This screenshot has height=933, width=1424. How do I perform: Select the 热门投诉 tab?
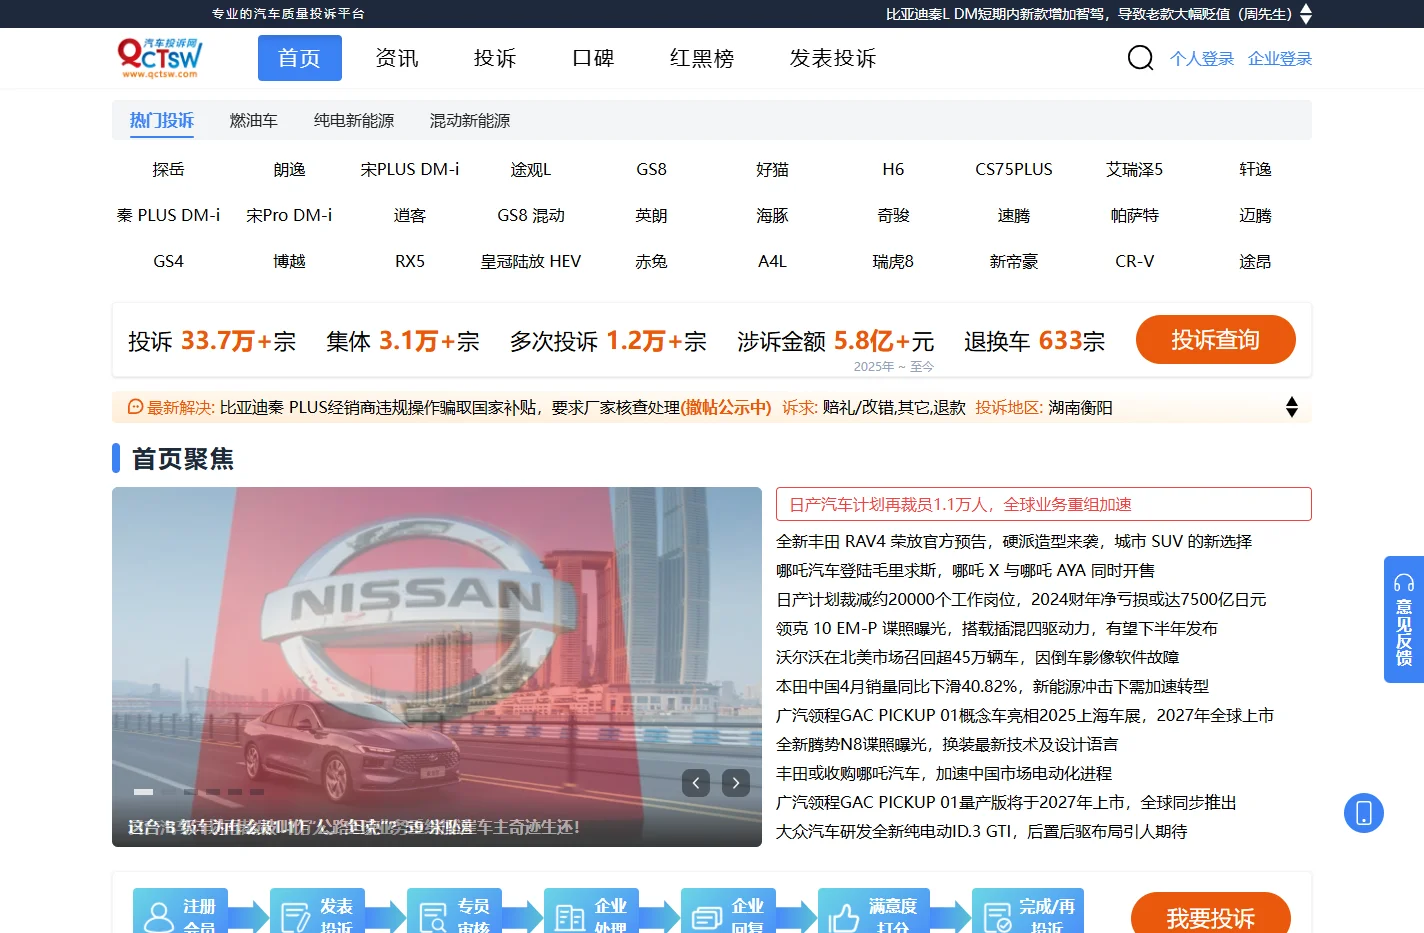(162, 120)
